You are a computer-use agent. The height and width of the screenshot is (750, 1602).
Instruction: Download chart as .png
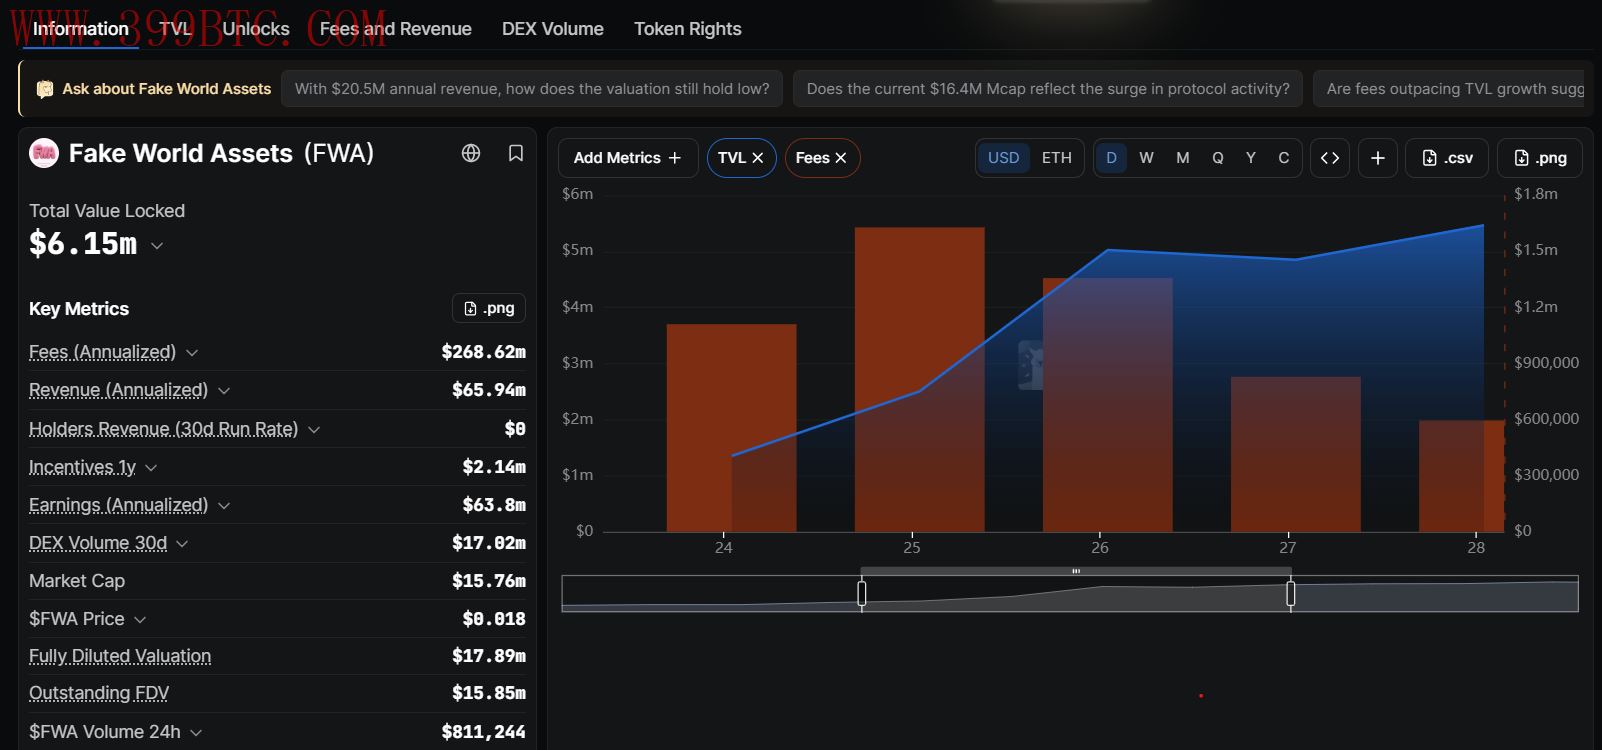coord(1540,158)
